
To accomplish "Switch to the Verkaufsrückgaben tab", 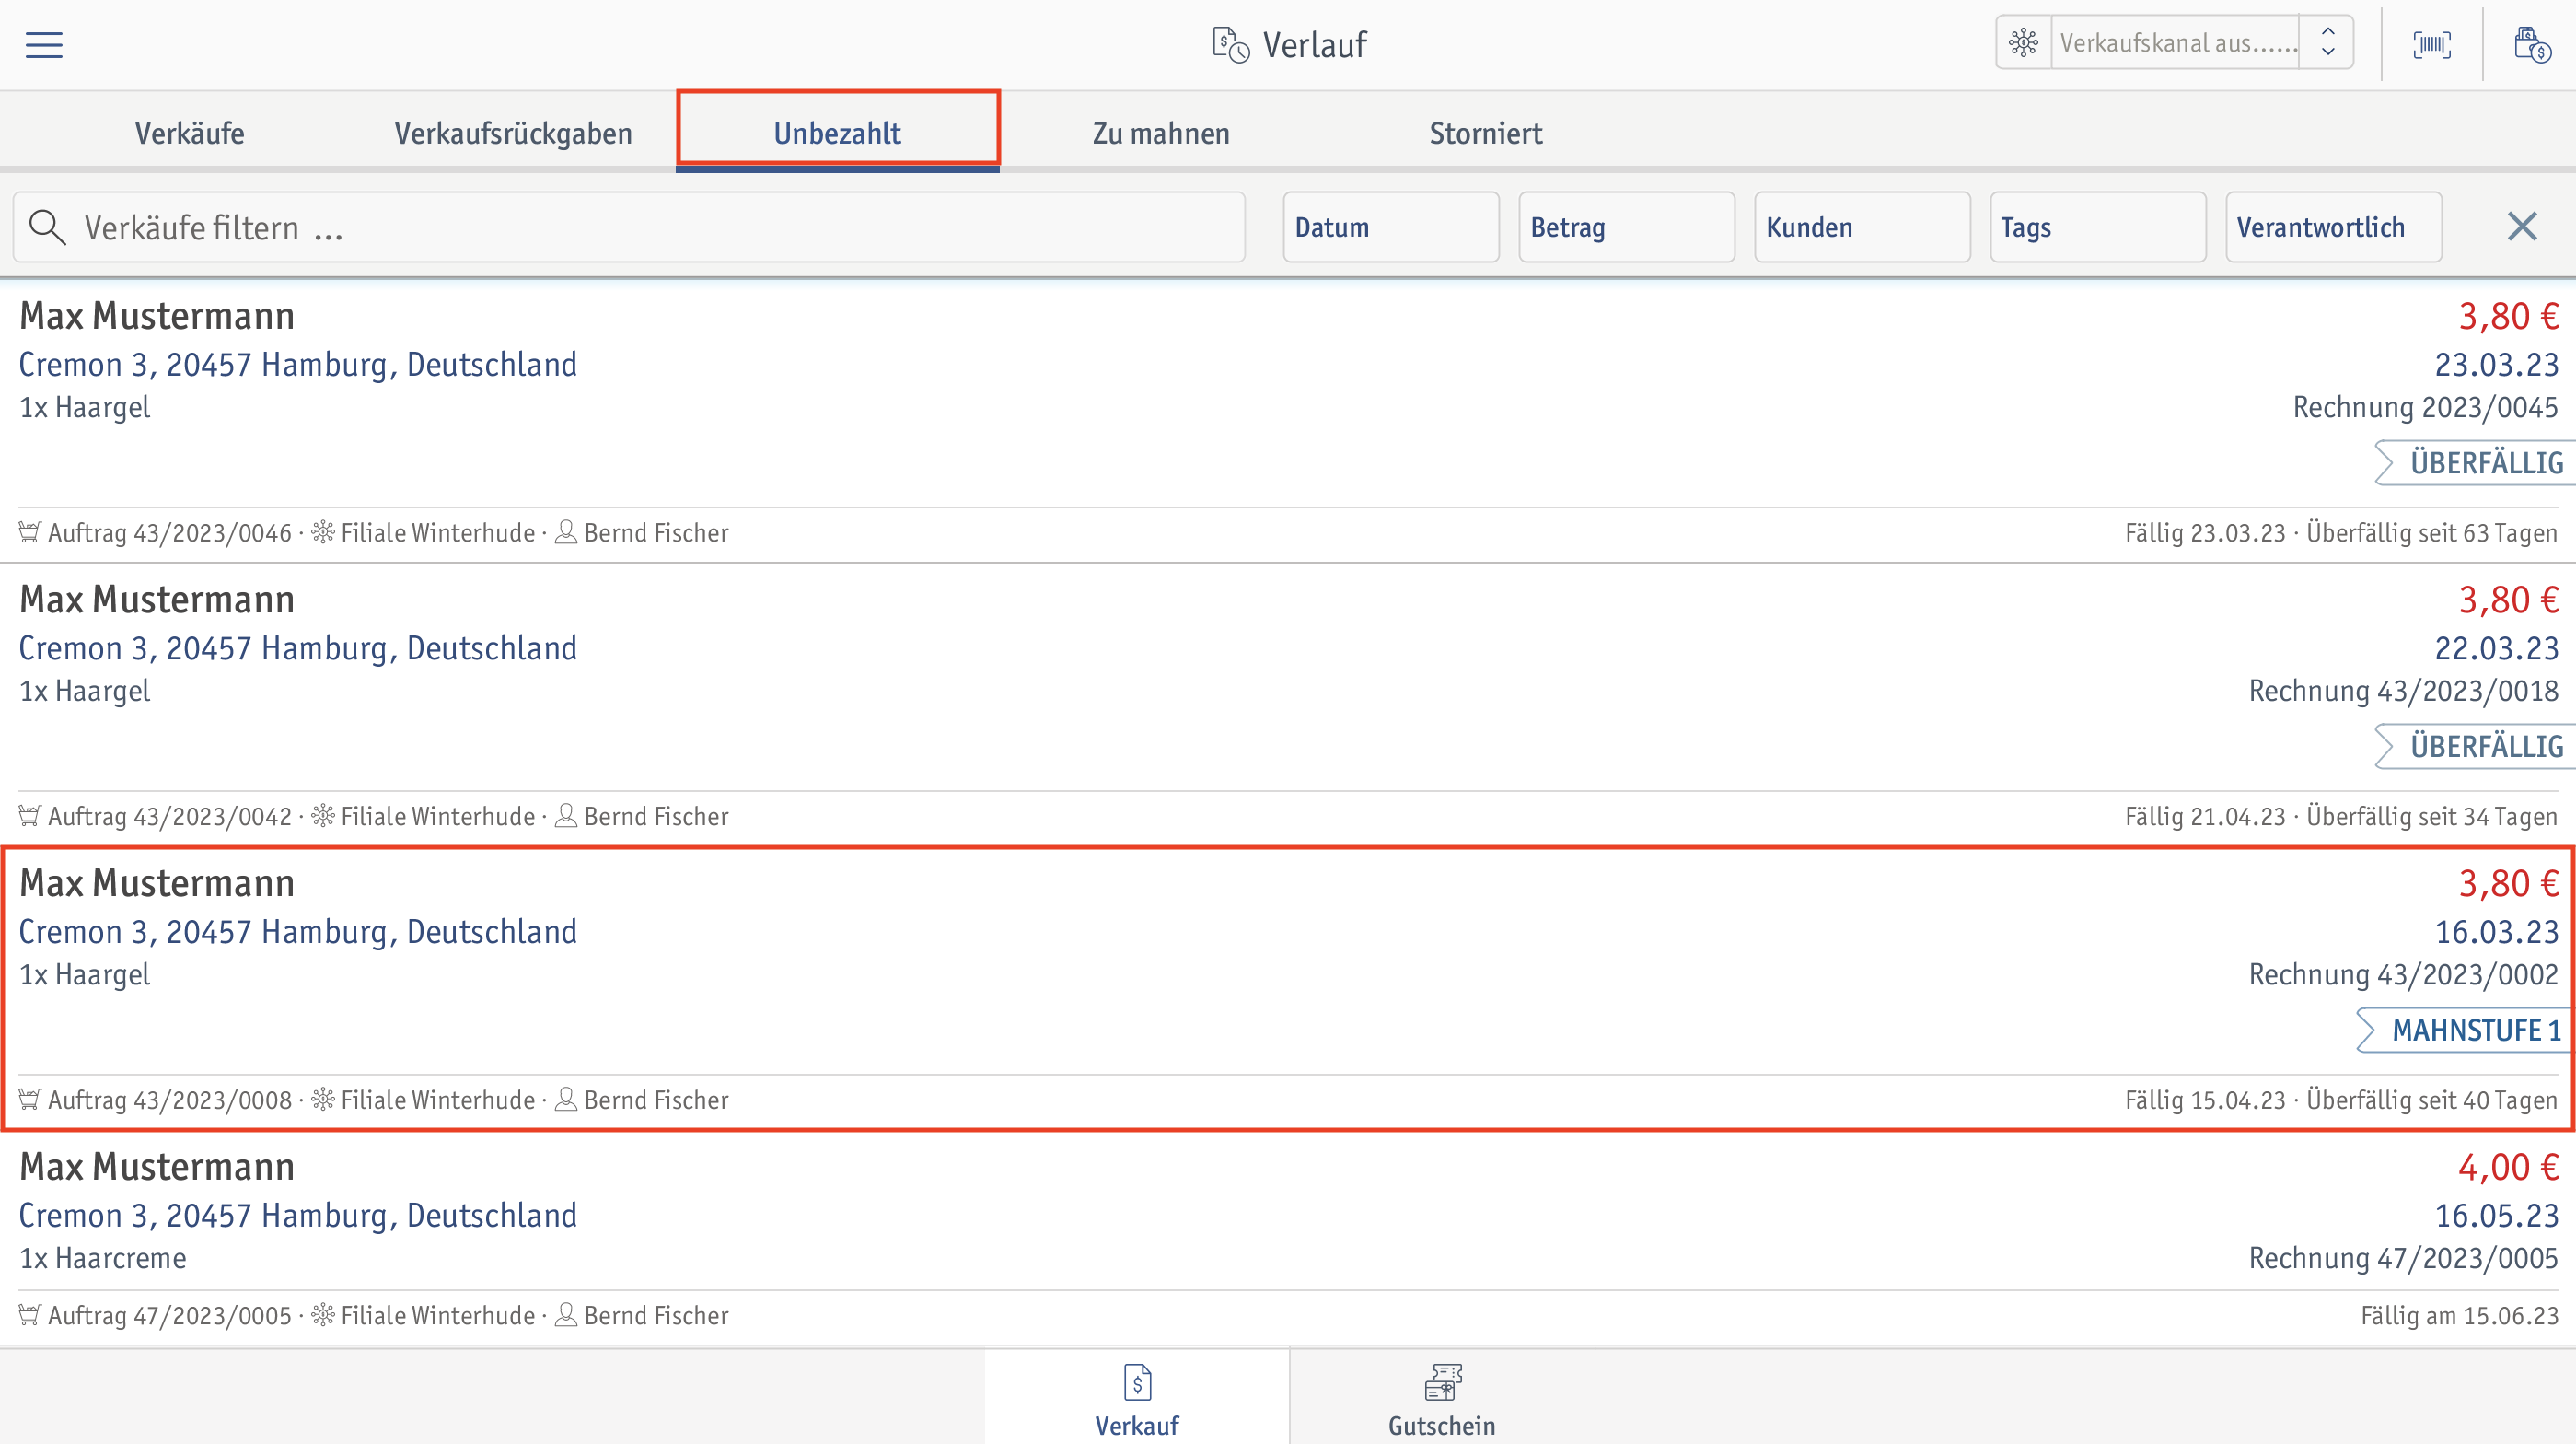I will [513, 133].
